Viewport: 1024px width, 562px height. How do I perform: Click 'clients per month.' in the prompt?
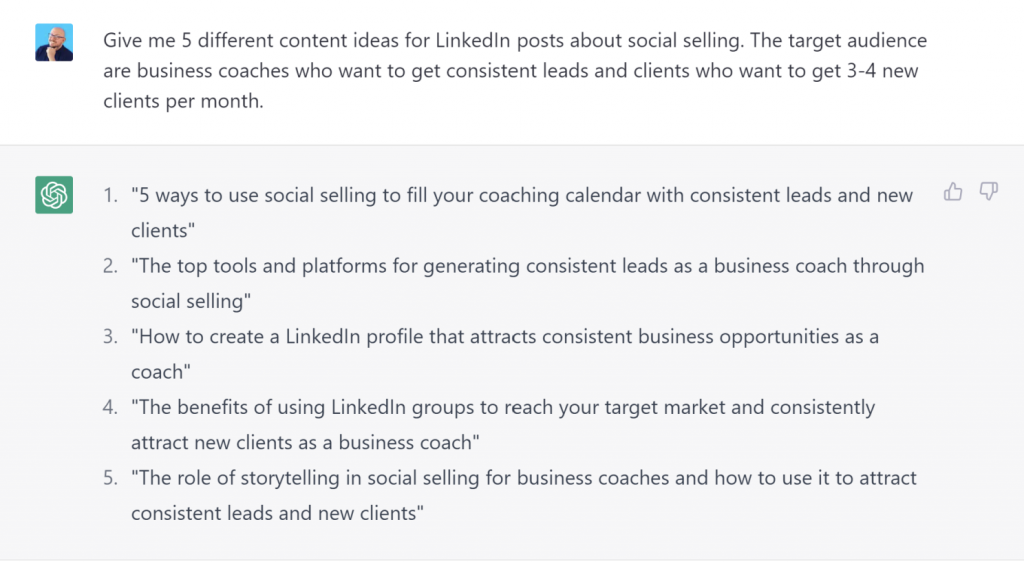tap(183, 101)
